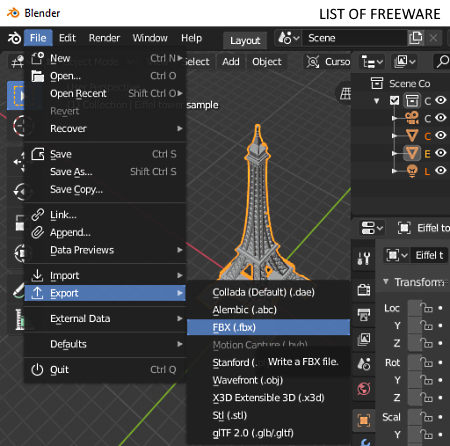Choose Quit in the File menu
The image size is (450, 446).
105,370
